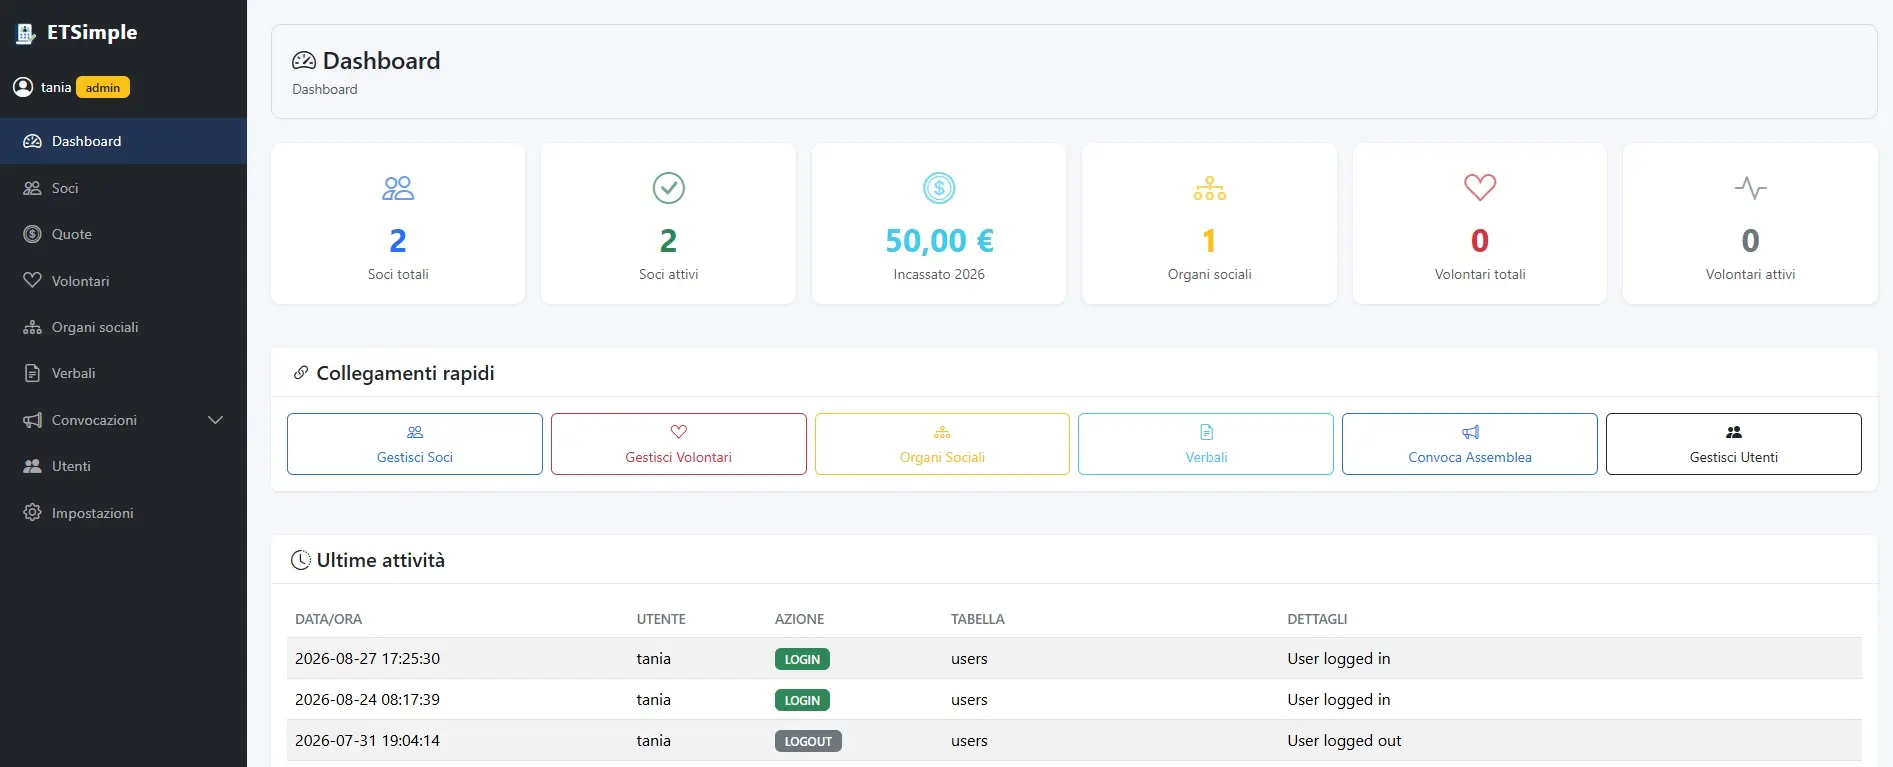Click the LOGIN badge in the 2026-08-24 row

802,700
